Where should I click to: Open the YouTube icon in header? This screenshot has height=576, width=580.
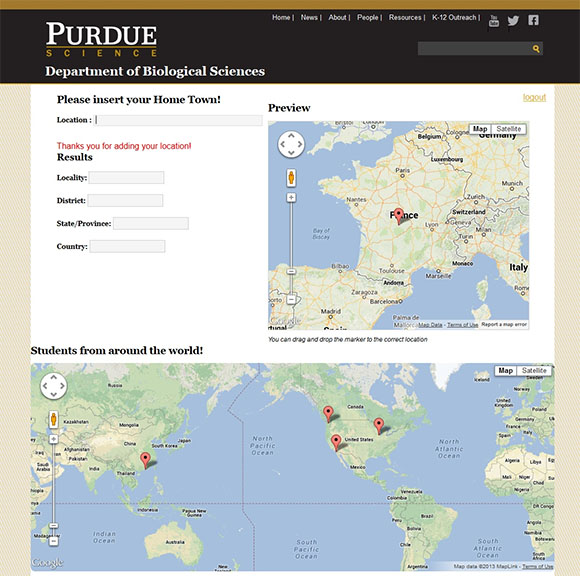point(494,20)
